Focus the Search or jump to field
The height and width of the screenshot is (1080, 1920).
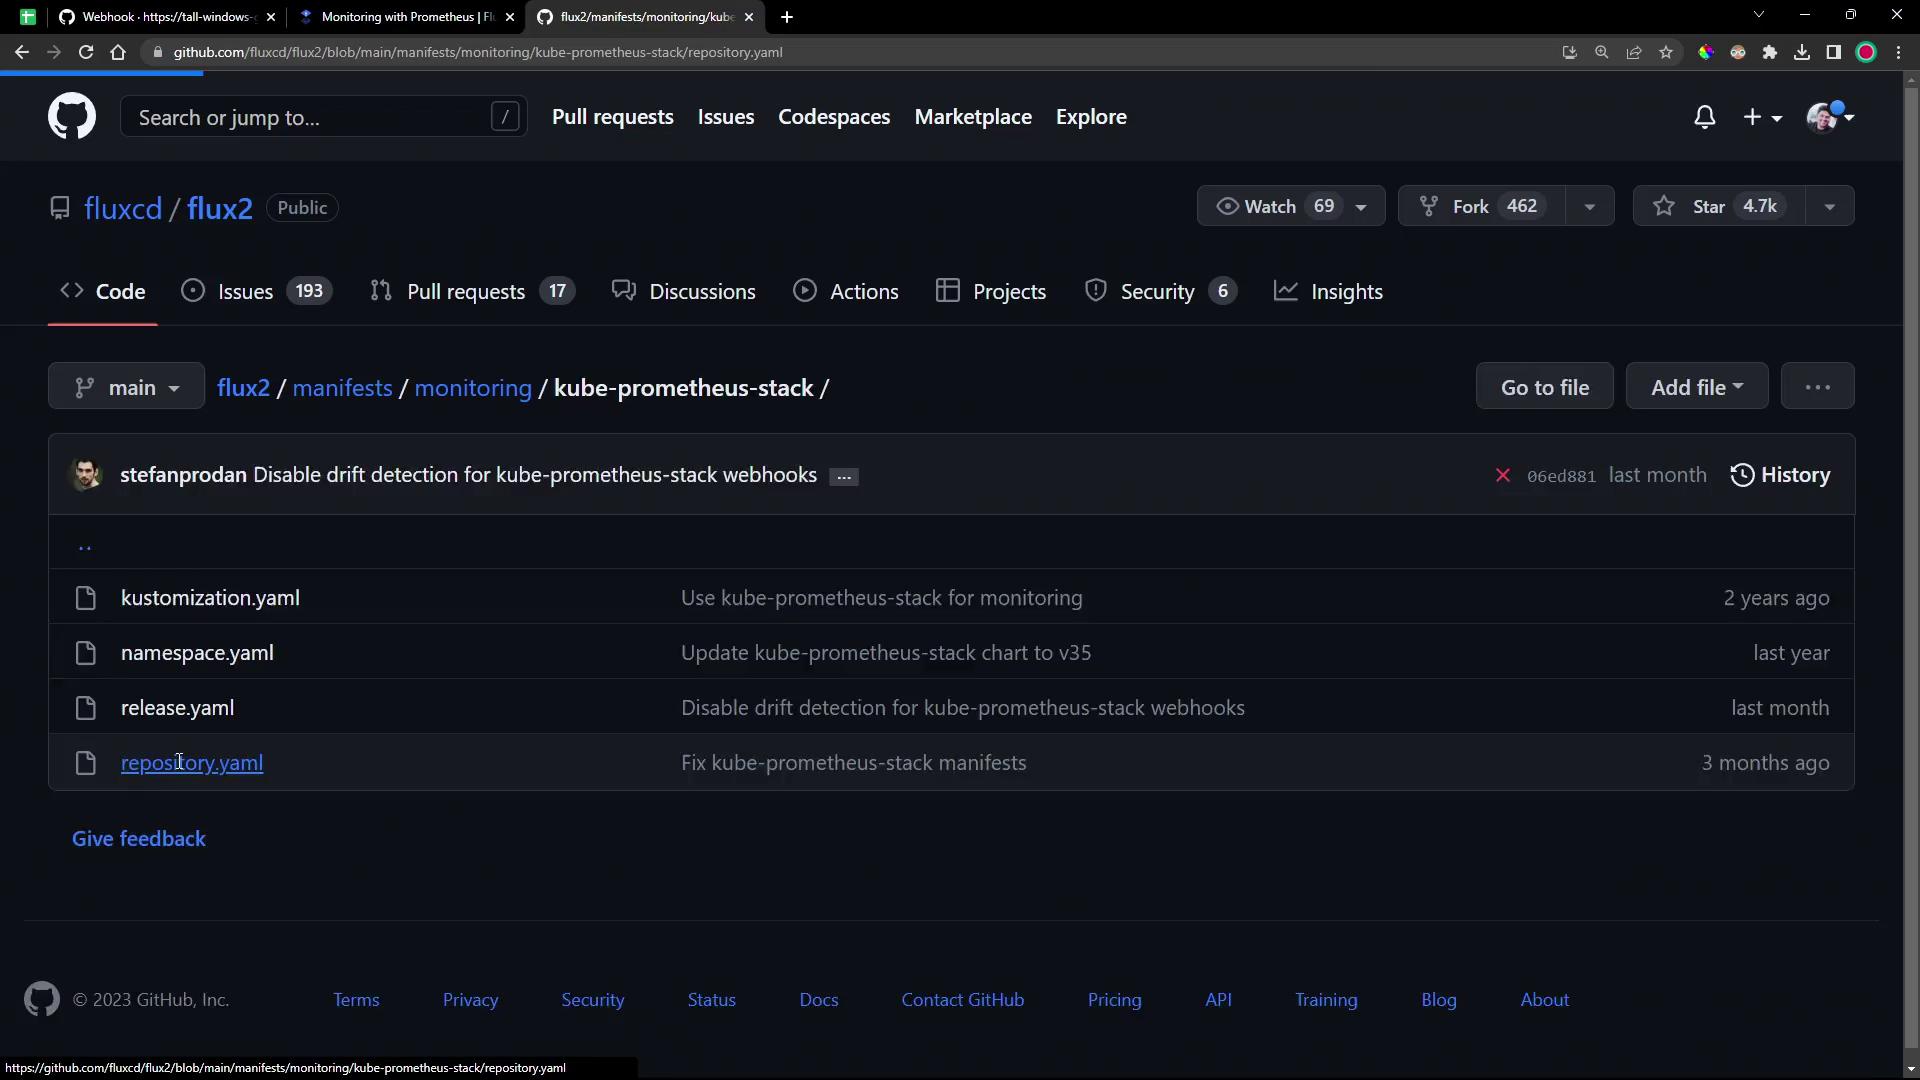310,117
